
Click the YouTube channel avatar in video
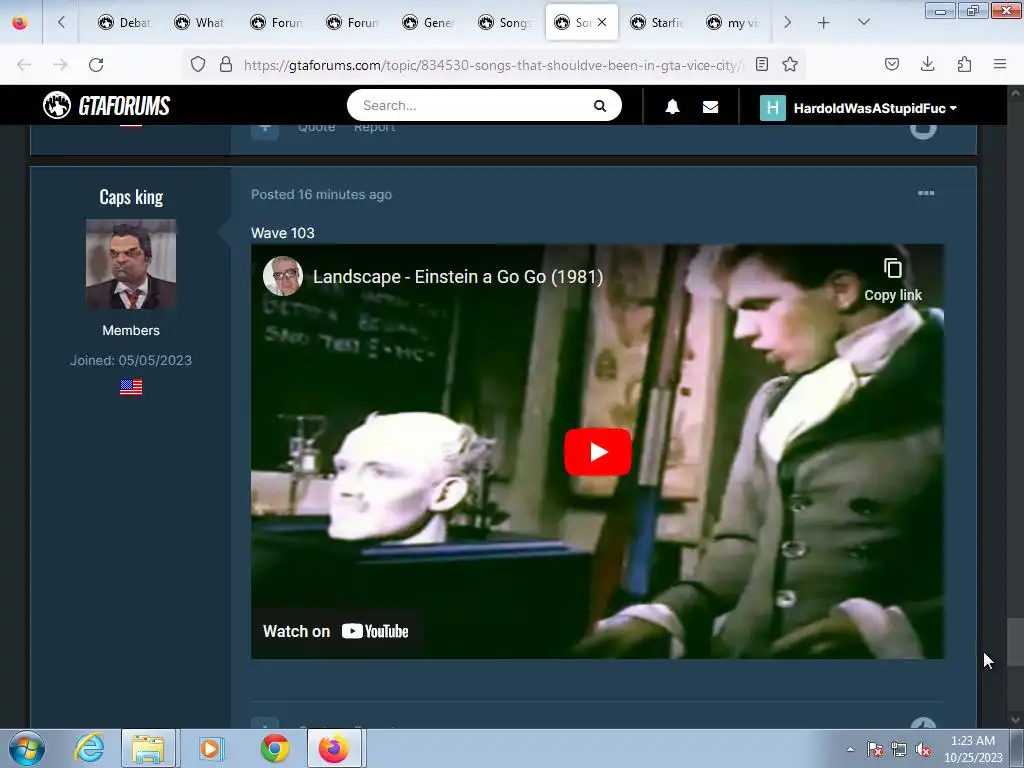(283, 276)
